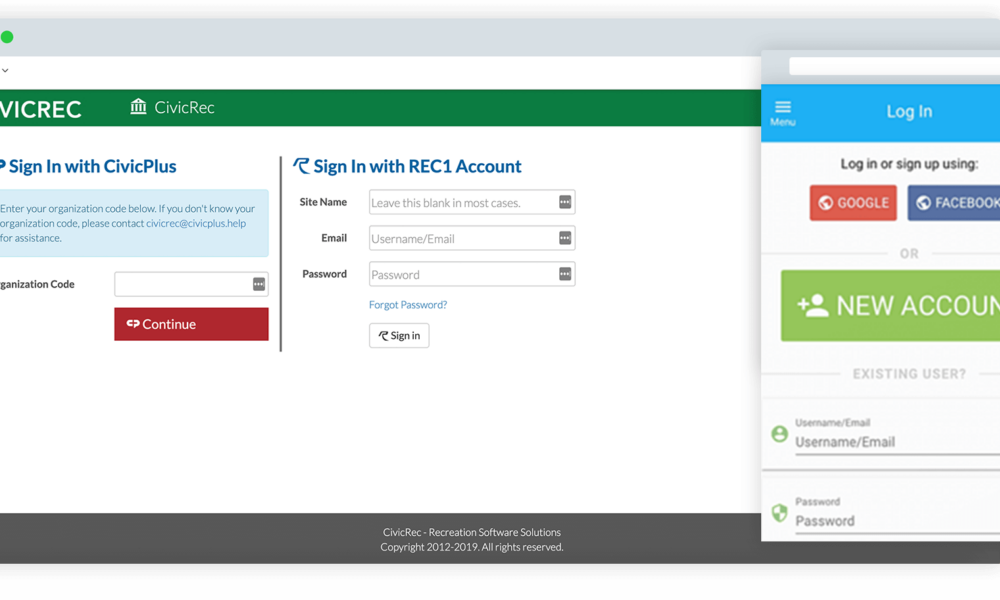The width and height of the screenshot is (1000, 600).
Task: Click the red Continue button
Action: pos(191,324)
